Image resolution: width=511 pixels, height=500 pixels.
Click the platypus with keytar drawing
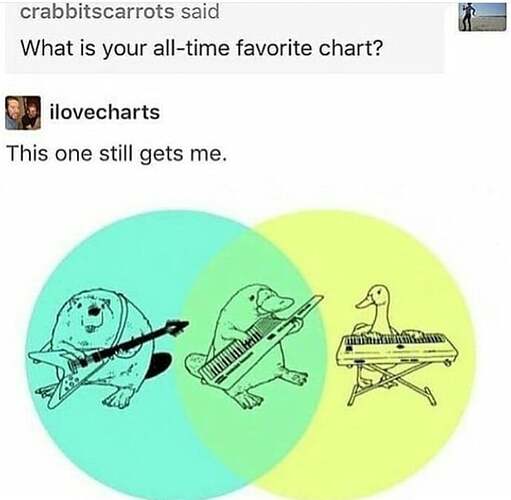[253, 347]
